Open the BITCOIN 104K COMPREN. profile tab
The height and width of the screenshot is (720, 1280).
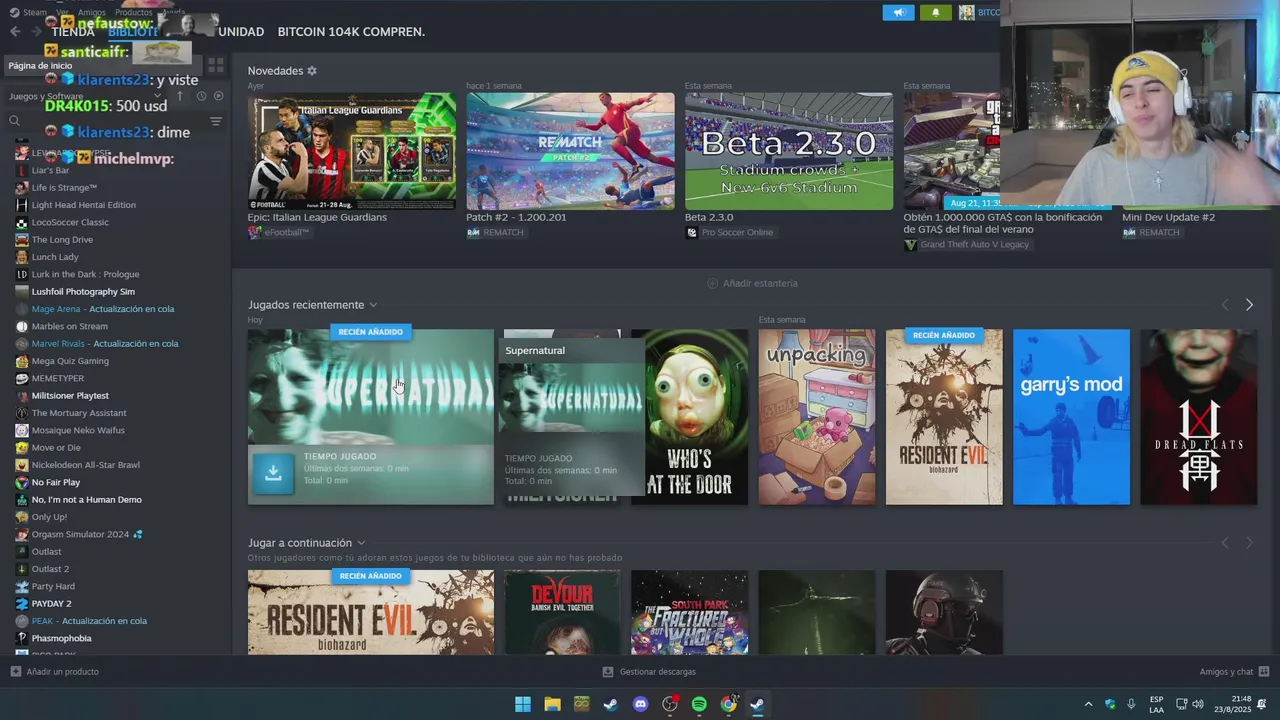coord(351,32)
